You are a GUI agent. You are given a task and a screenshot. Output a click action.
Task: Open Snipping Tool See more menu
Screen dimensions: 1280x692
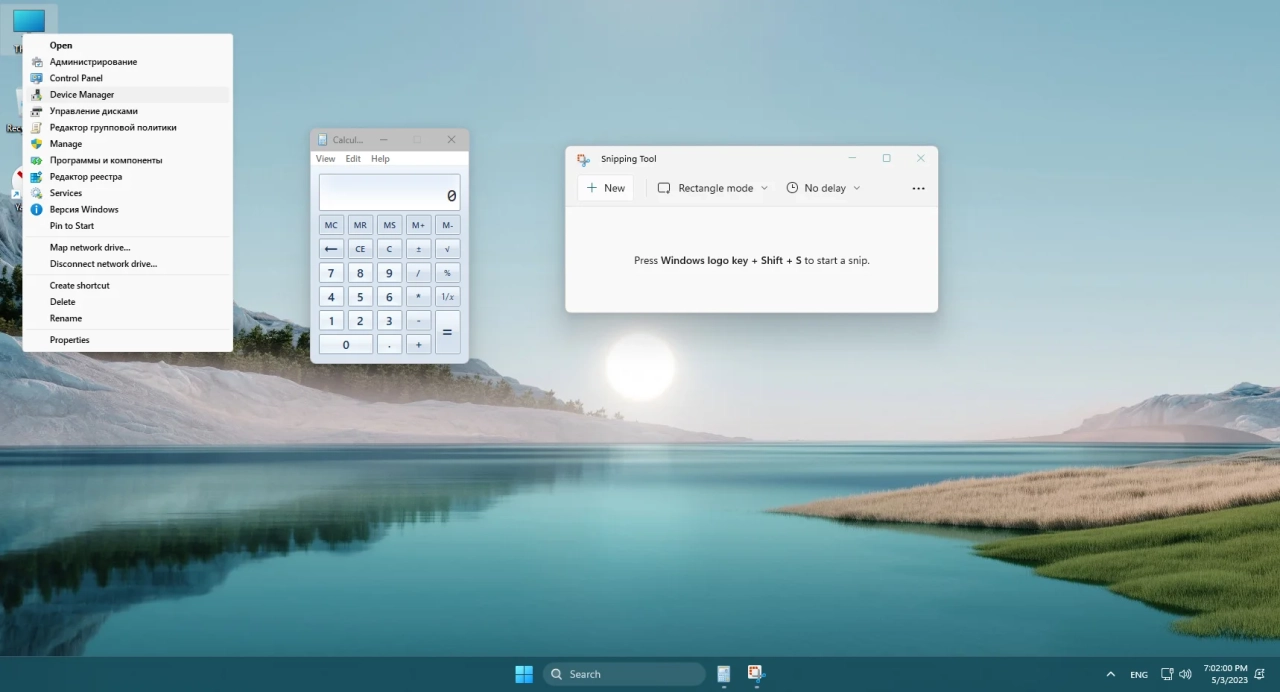click(x=918, y=188)
